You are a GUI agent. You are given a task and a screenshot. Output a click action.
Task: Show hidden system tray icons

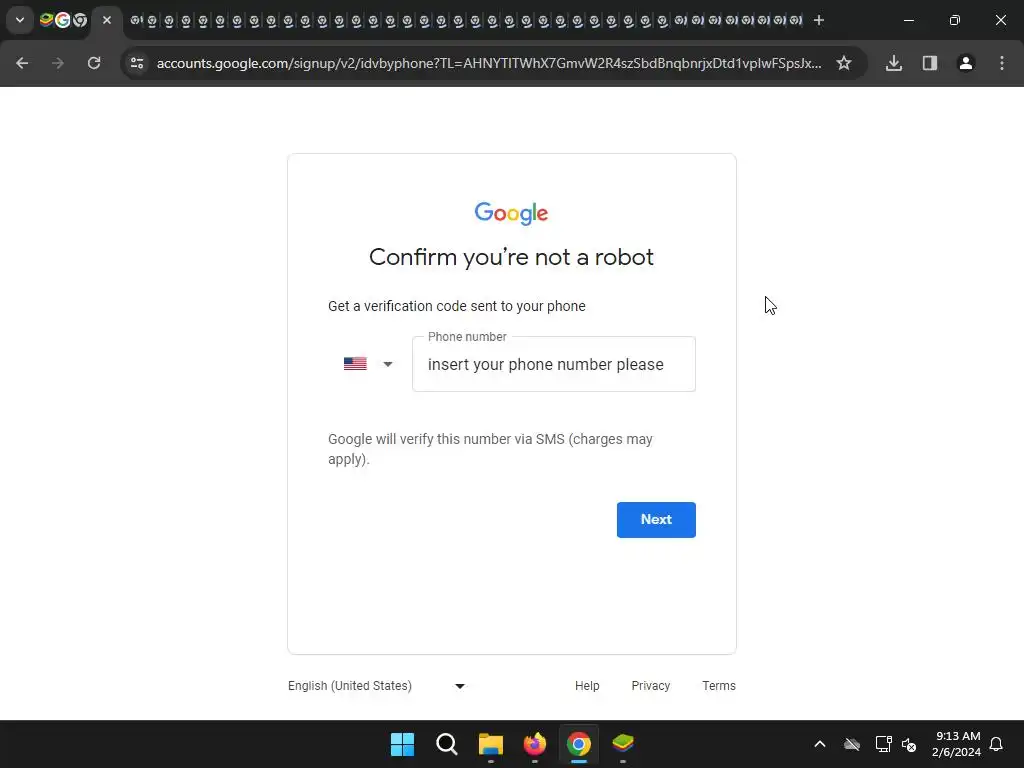(820, 744)
